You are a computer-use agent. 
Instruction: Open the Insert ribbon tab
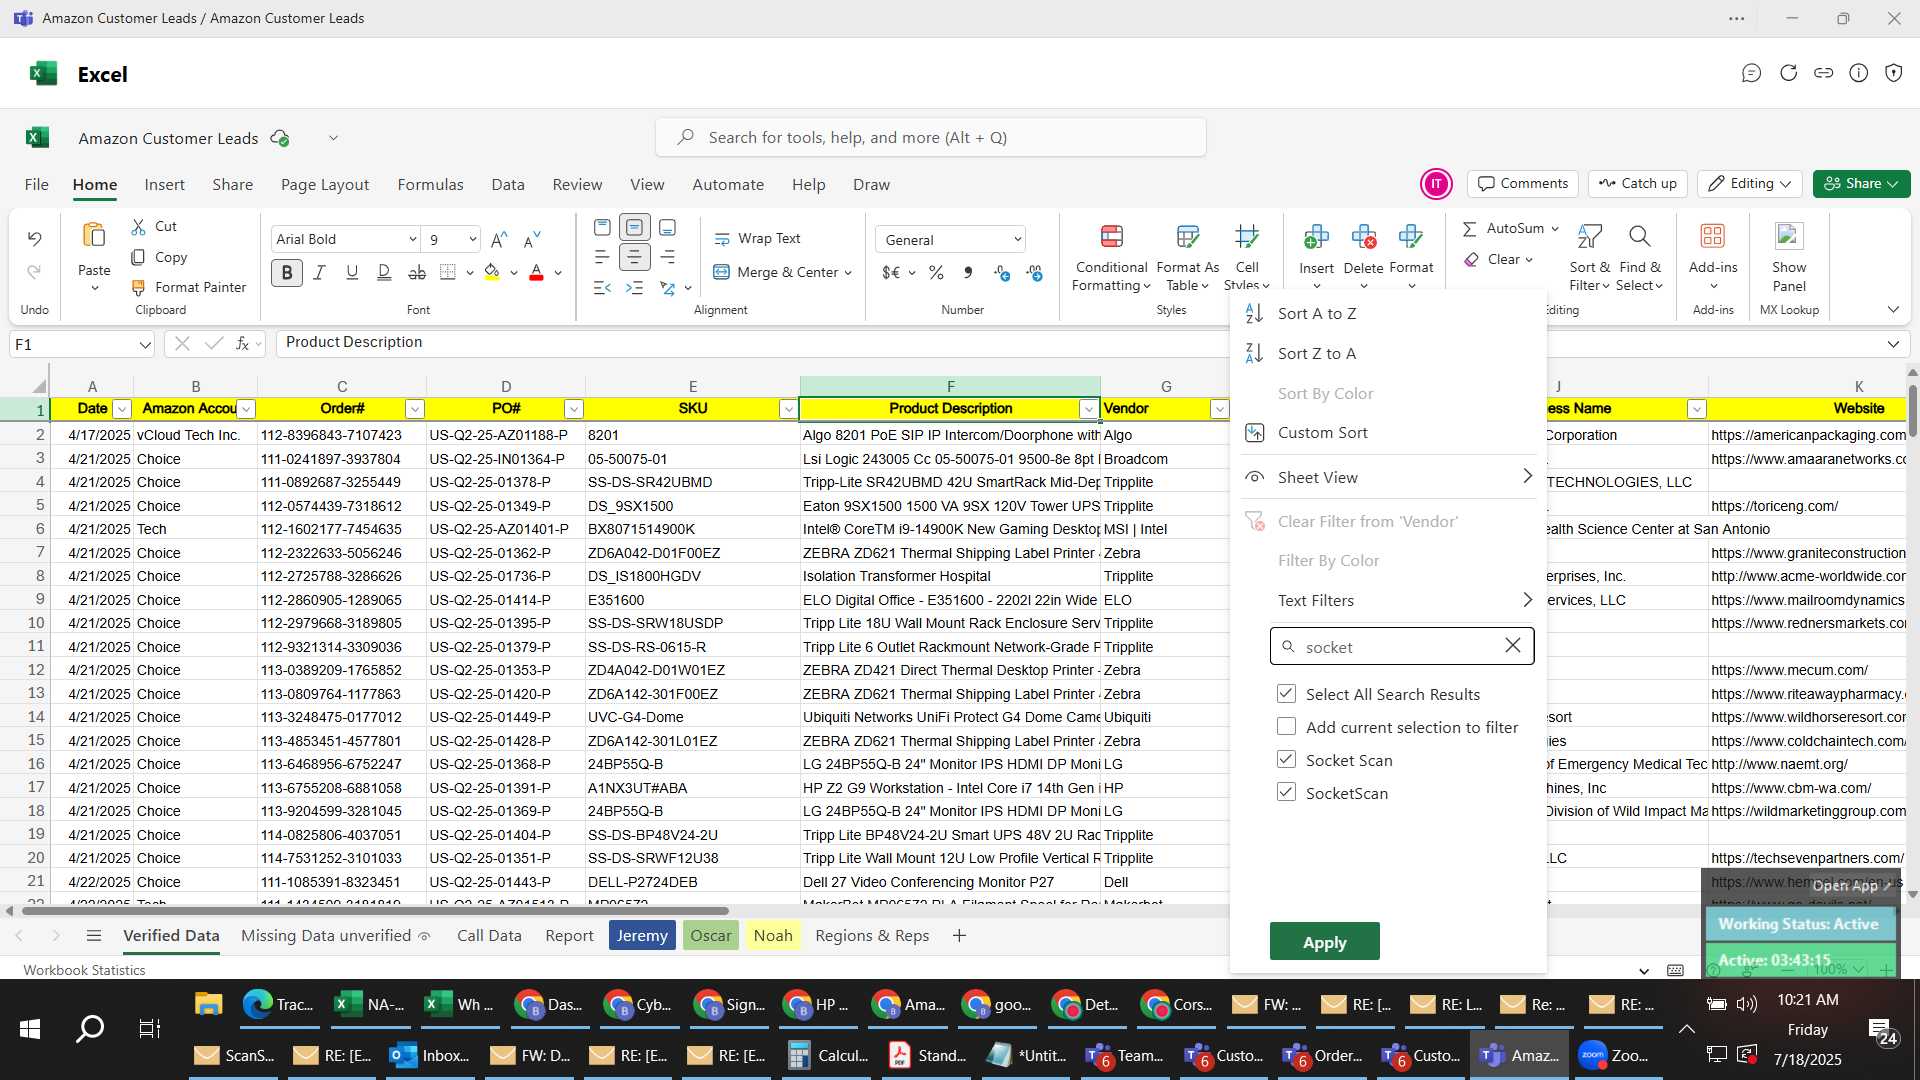[x=164, y=184]
